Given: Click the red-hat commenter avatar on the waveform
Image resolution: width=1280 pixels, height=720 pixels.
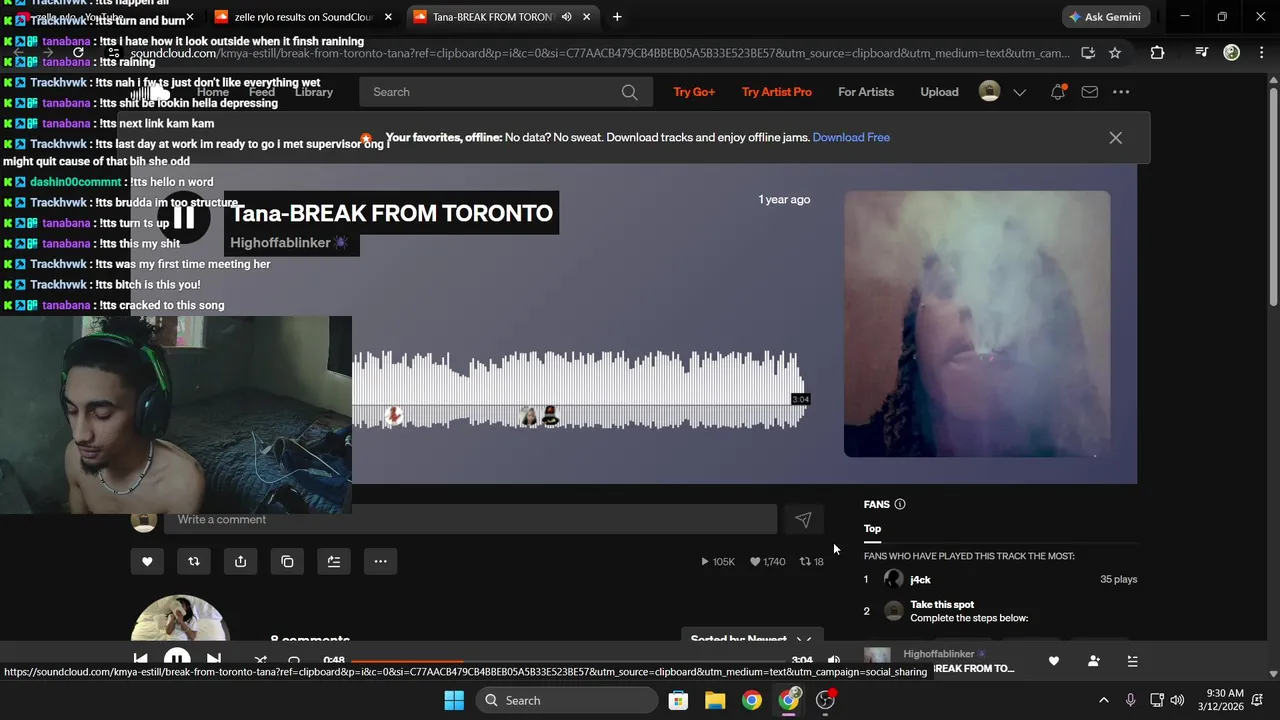Looking at the screenshot, I should pos(550,416).
